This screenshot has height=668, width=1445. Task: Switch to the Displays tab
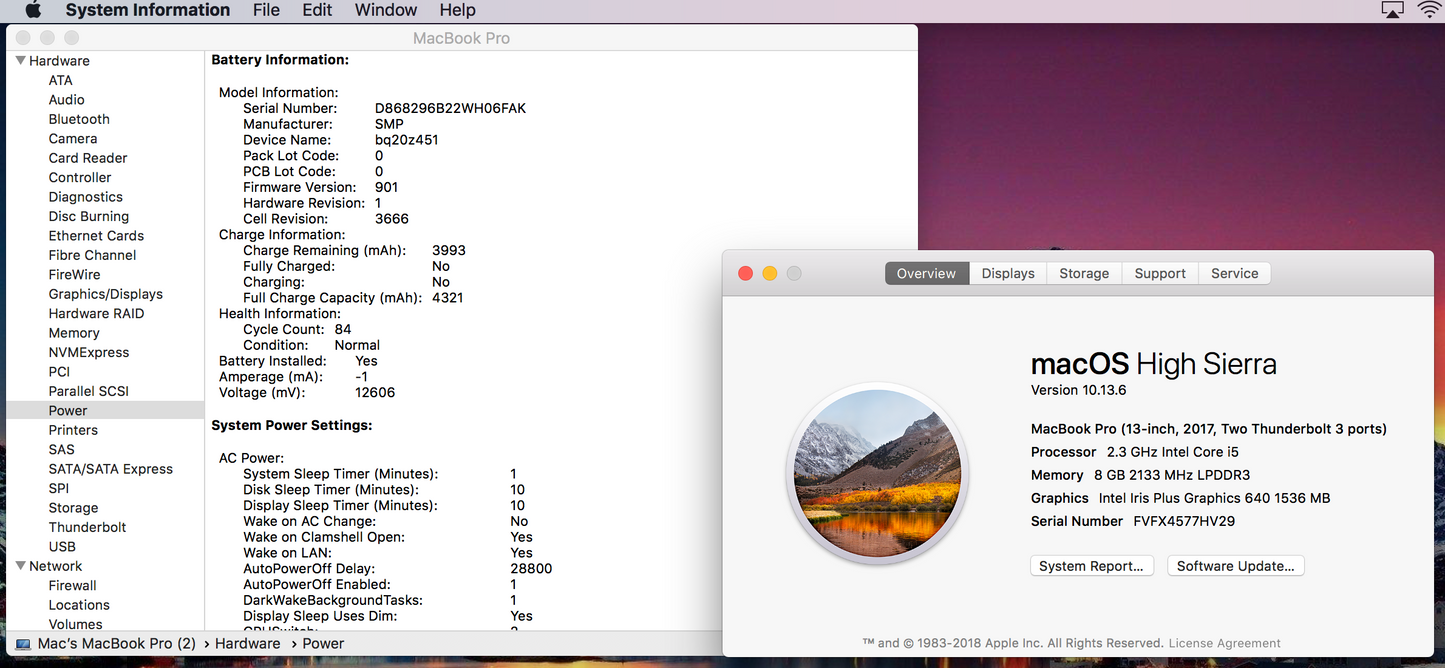(x=1007, y=273)
